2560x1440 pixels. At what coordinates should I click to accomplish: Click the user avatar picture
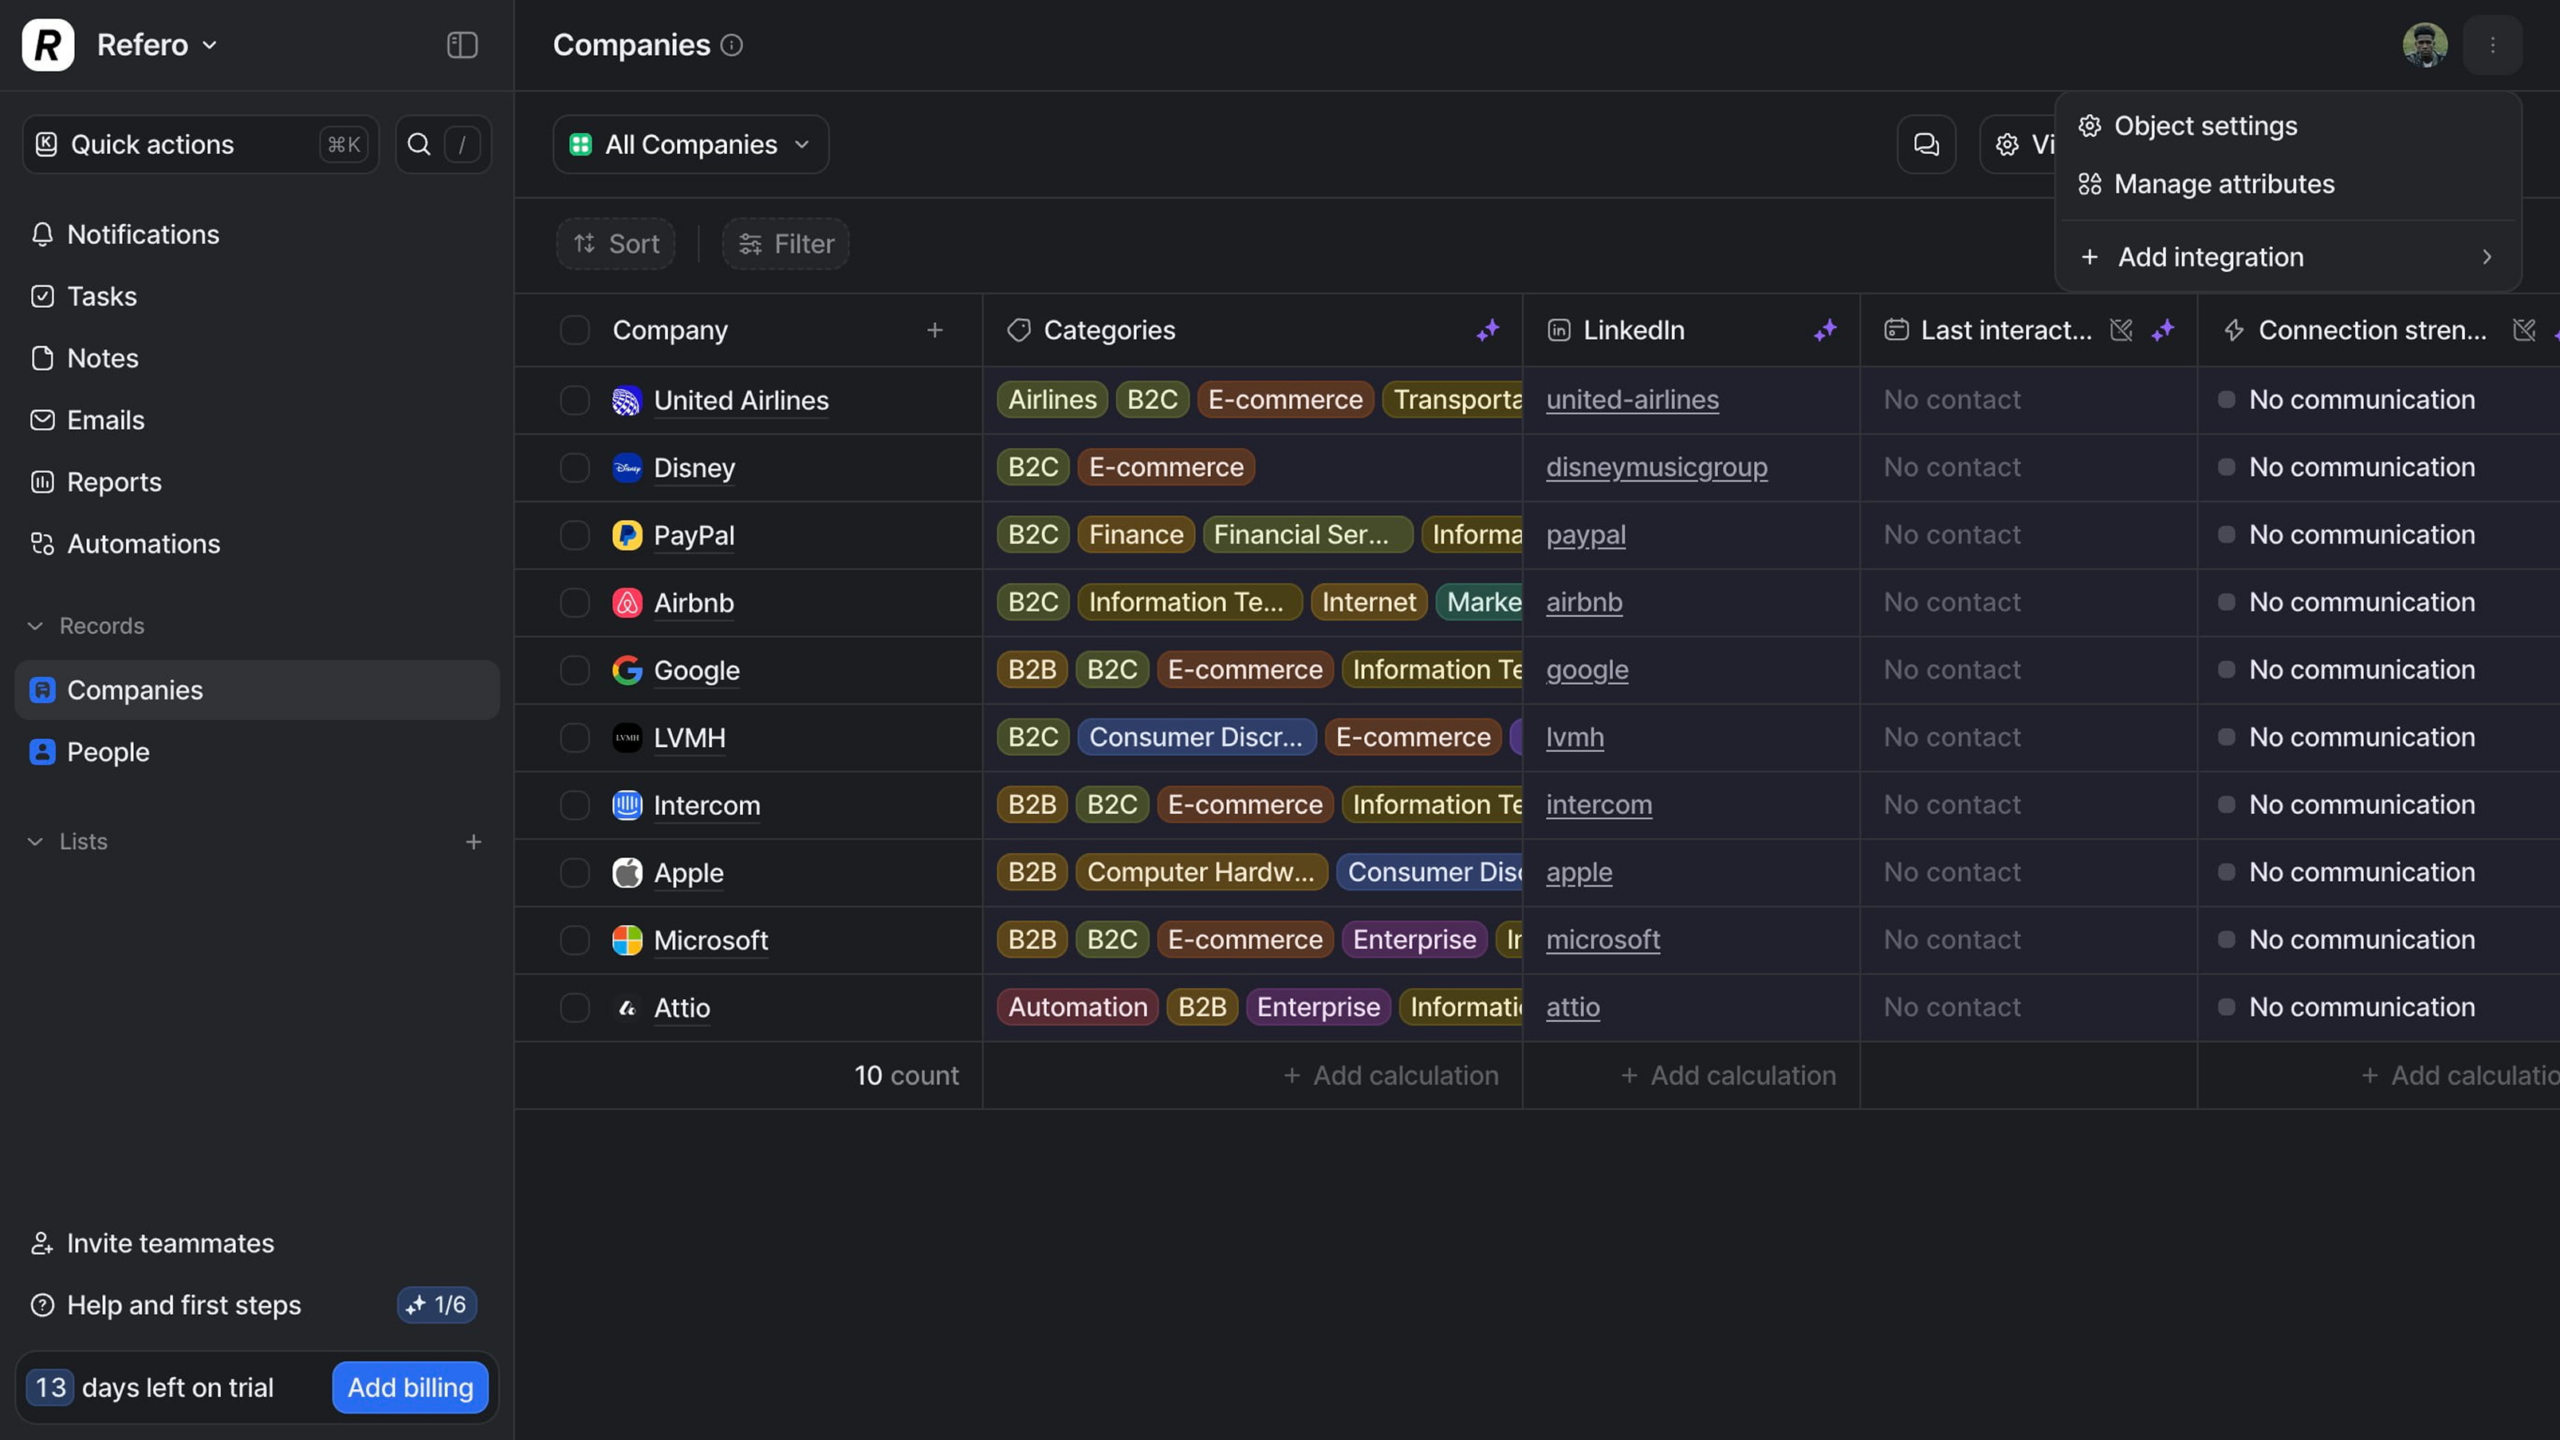(x=2424, y=45)
